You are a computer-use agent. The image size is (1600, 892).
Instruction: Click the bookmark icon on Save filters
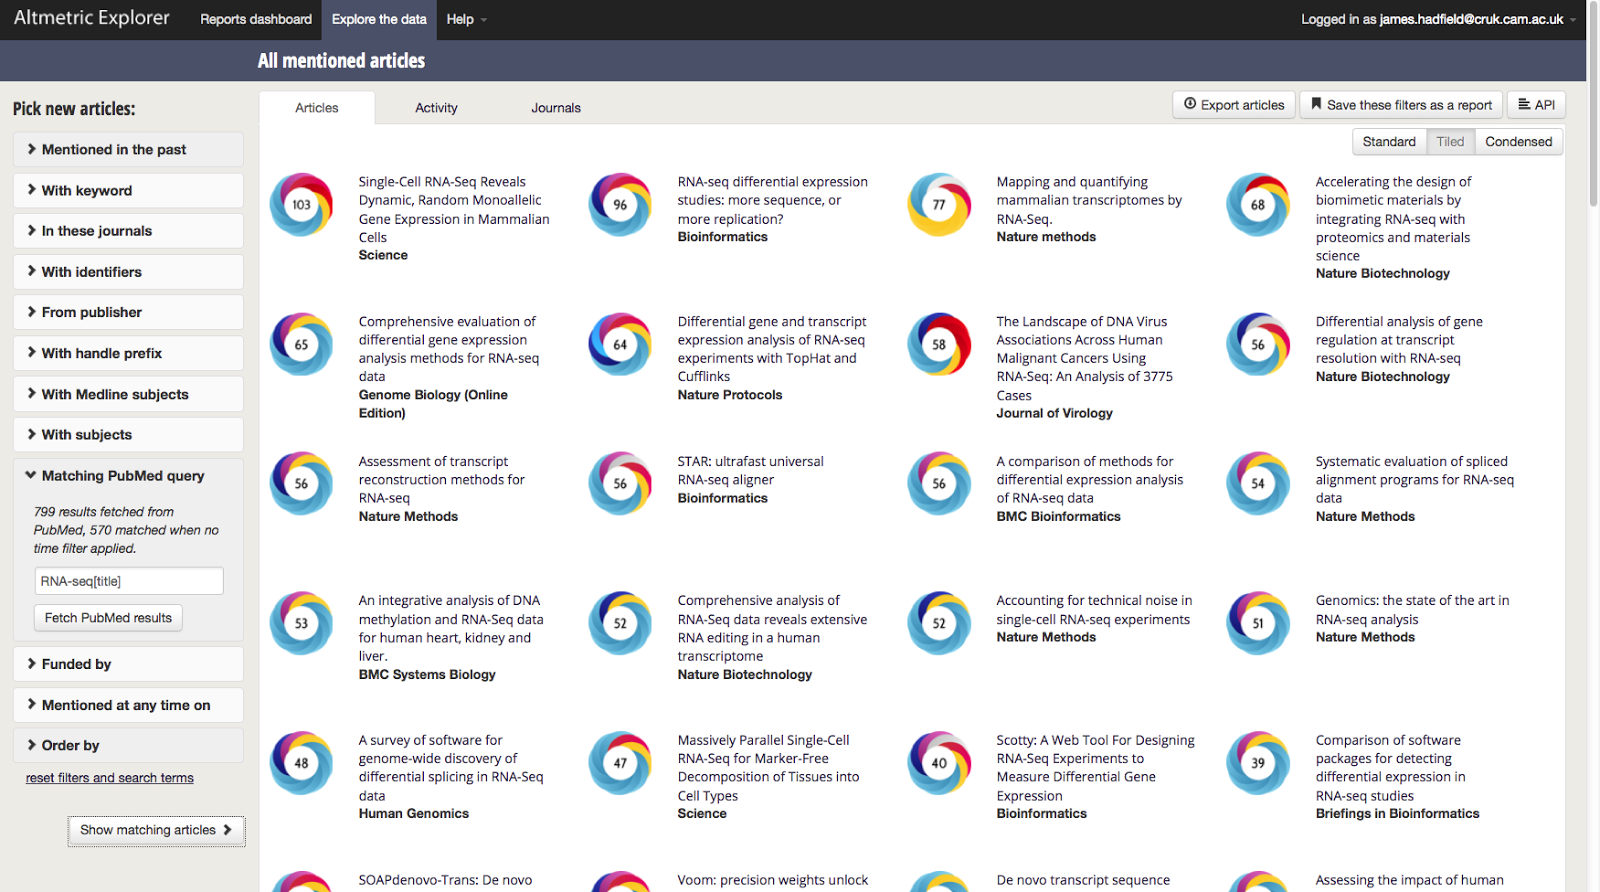click(x=1316, y=104)
